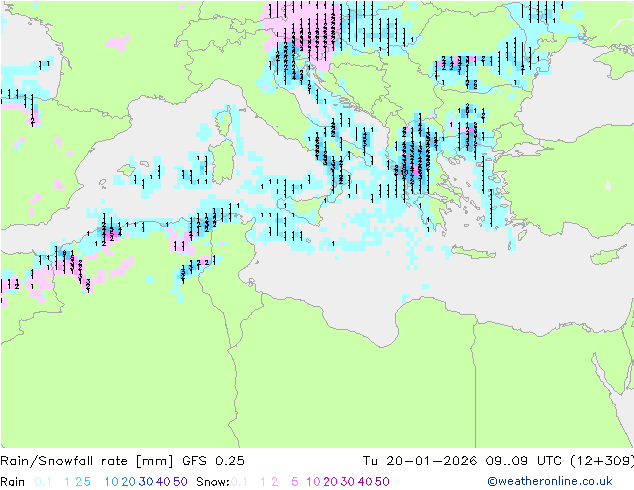Select the Rain legend value 10
This screenshot has width=634, height=490.
pos(112,482)
